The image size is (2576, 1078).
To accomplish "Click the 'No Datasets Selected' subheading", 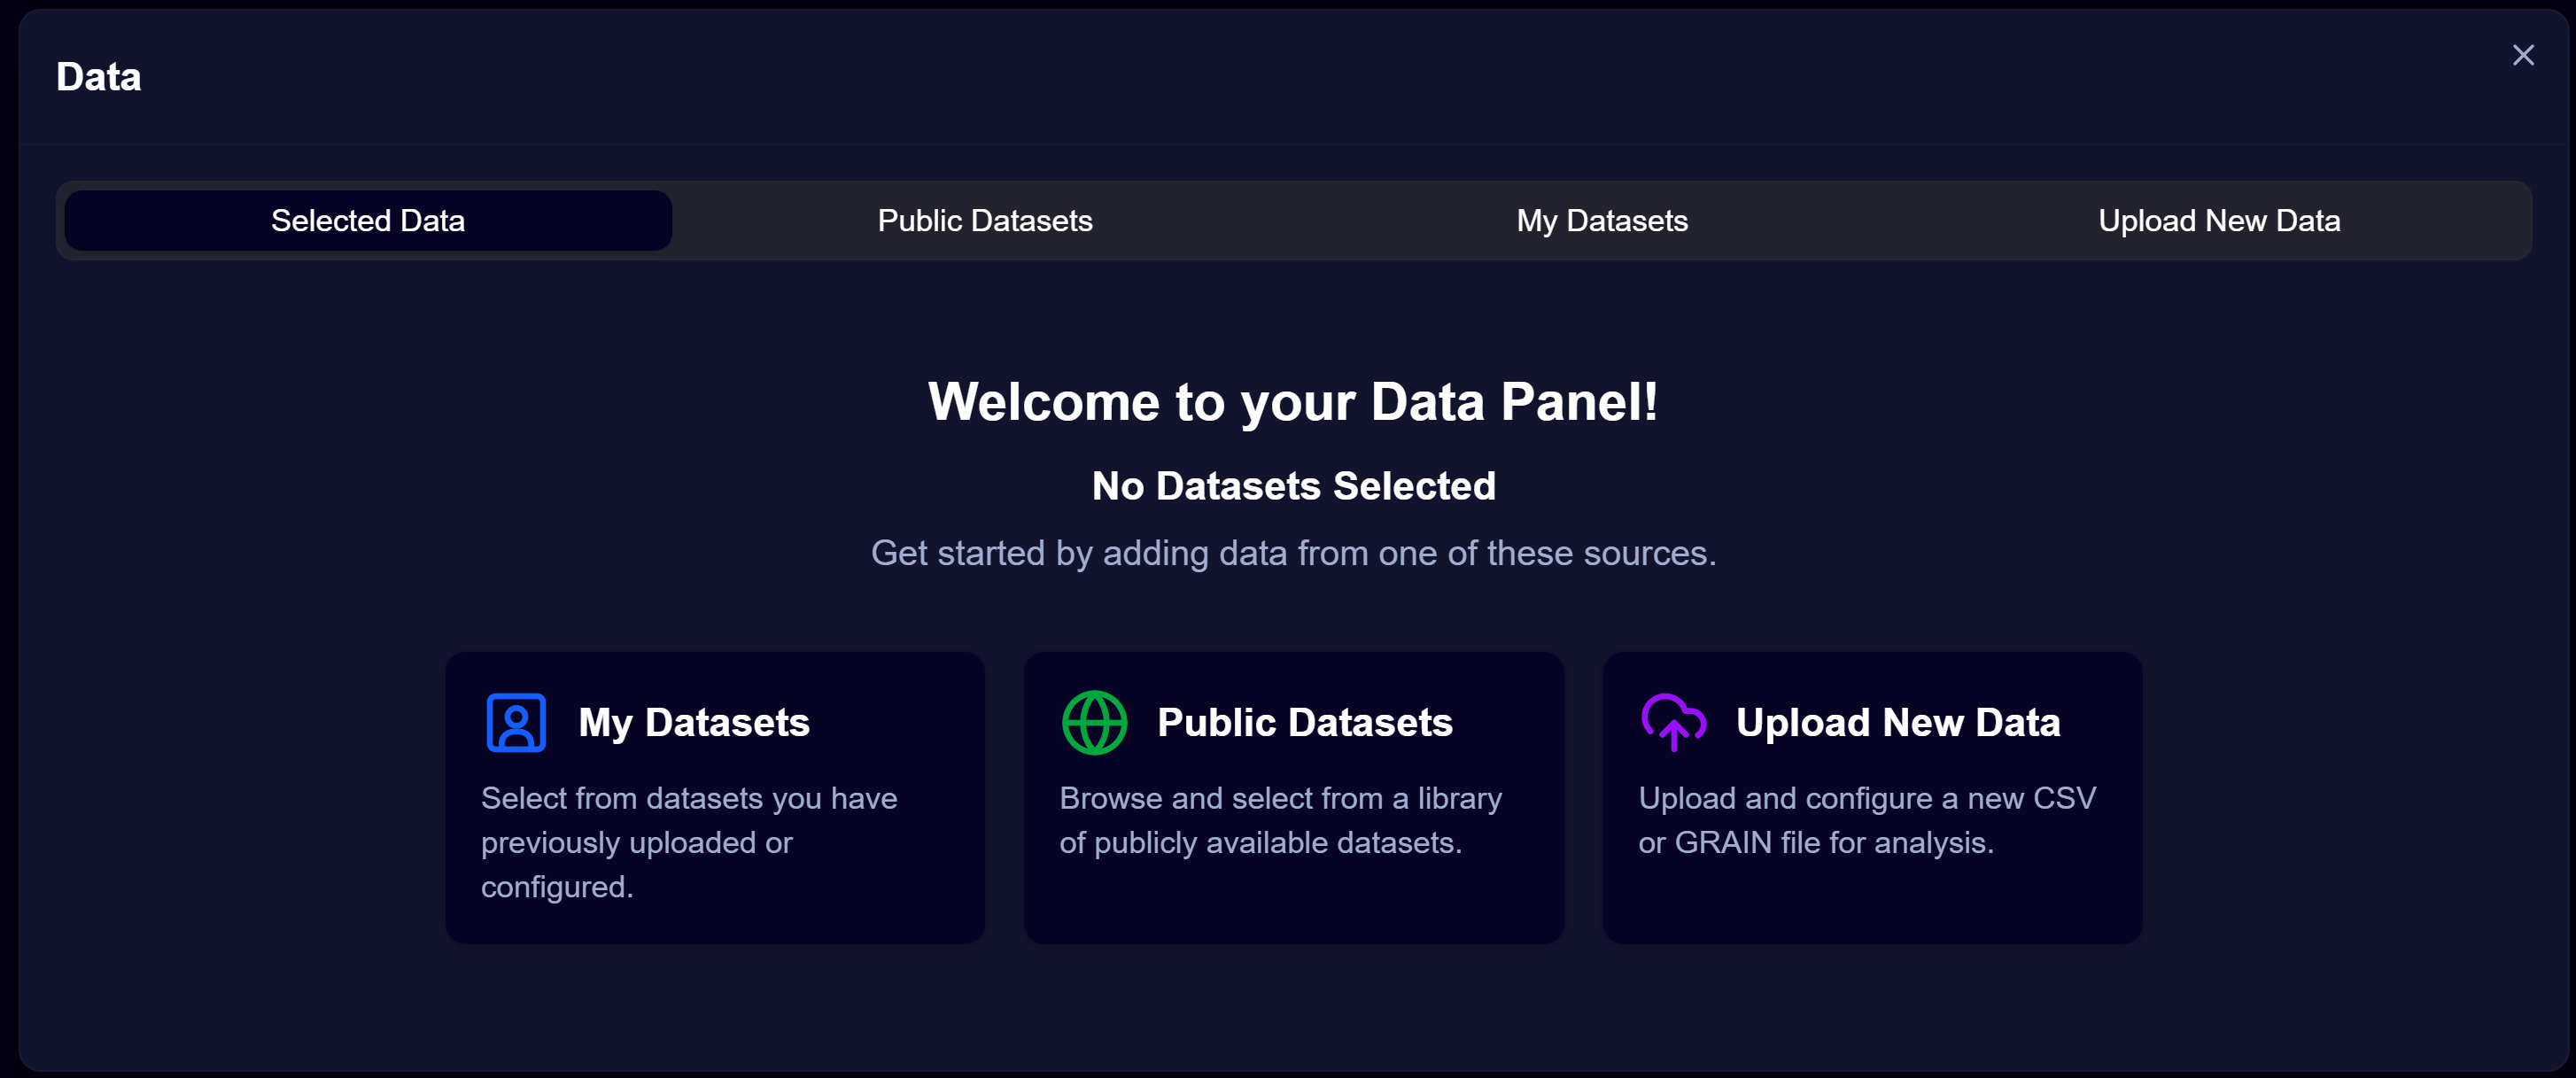I will pyautogui.click(x=1293, y=486).
